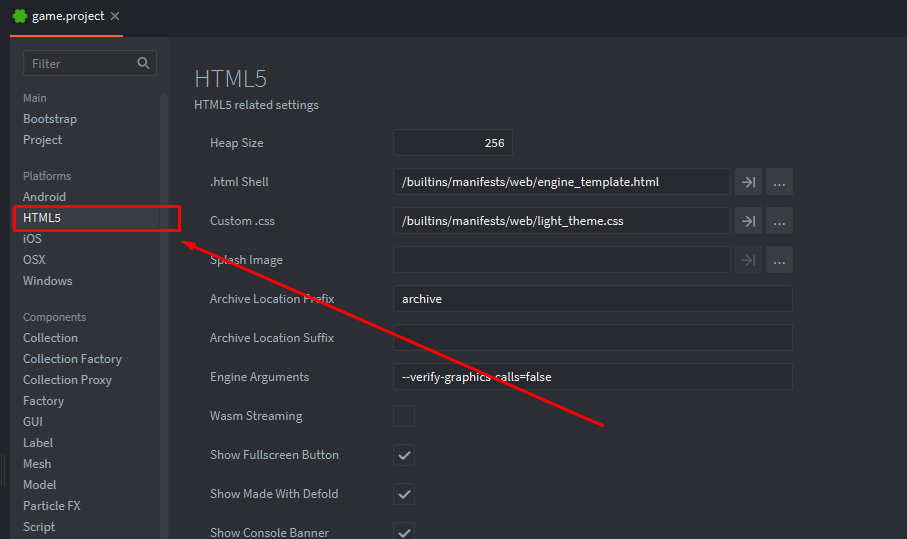Open Custom .css resource via arrow icon
907x539 pixels.
coord(748,221)
